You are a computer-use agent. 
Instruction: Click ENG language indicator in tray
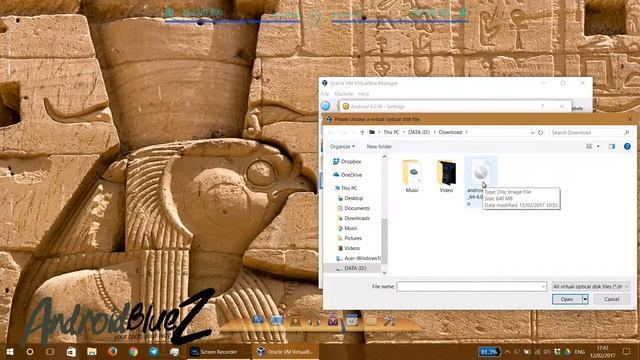(x=580, y=351)
